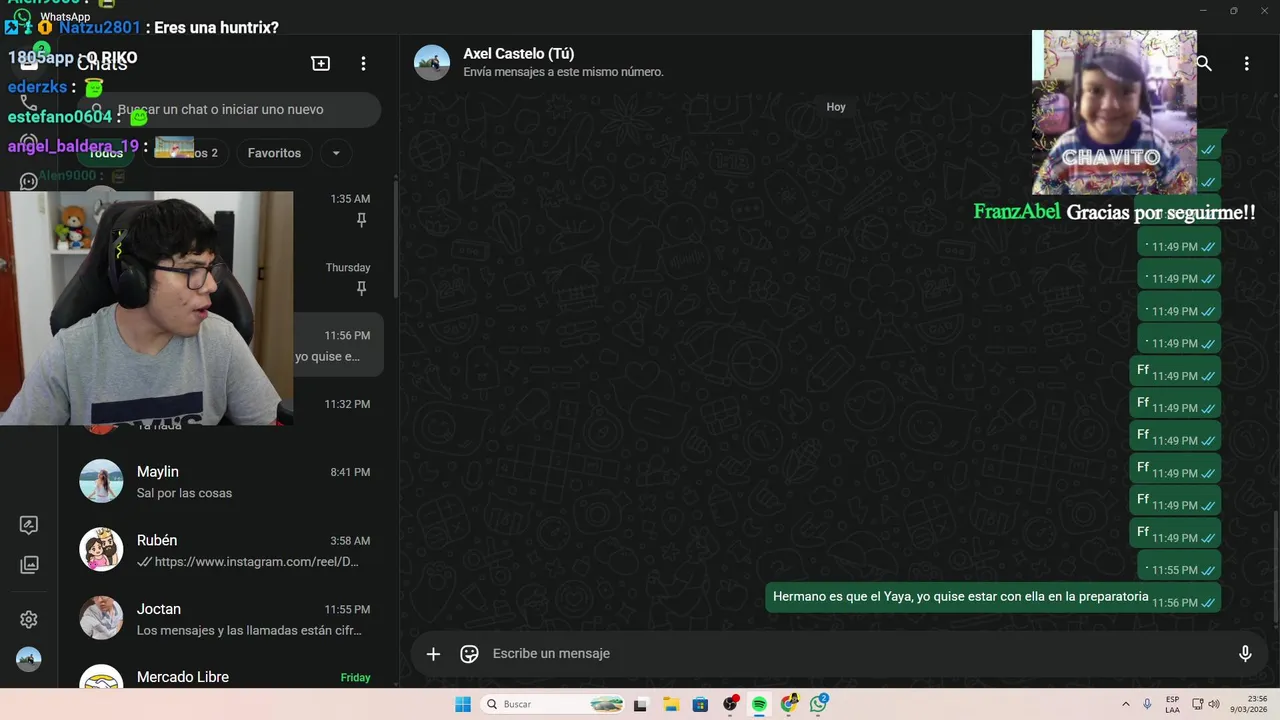Screen dimensions: 1280x720
Task: Click the search or start new chat field
Action: click(229, 110)
